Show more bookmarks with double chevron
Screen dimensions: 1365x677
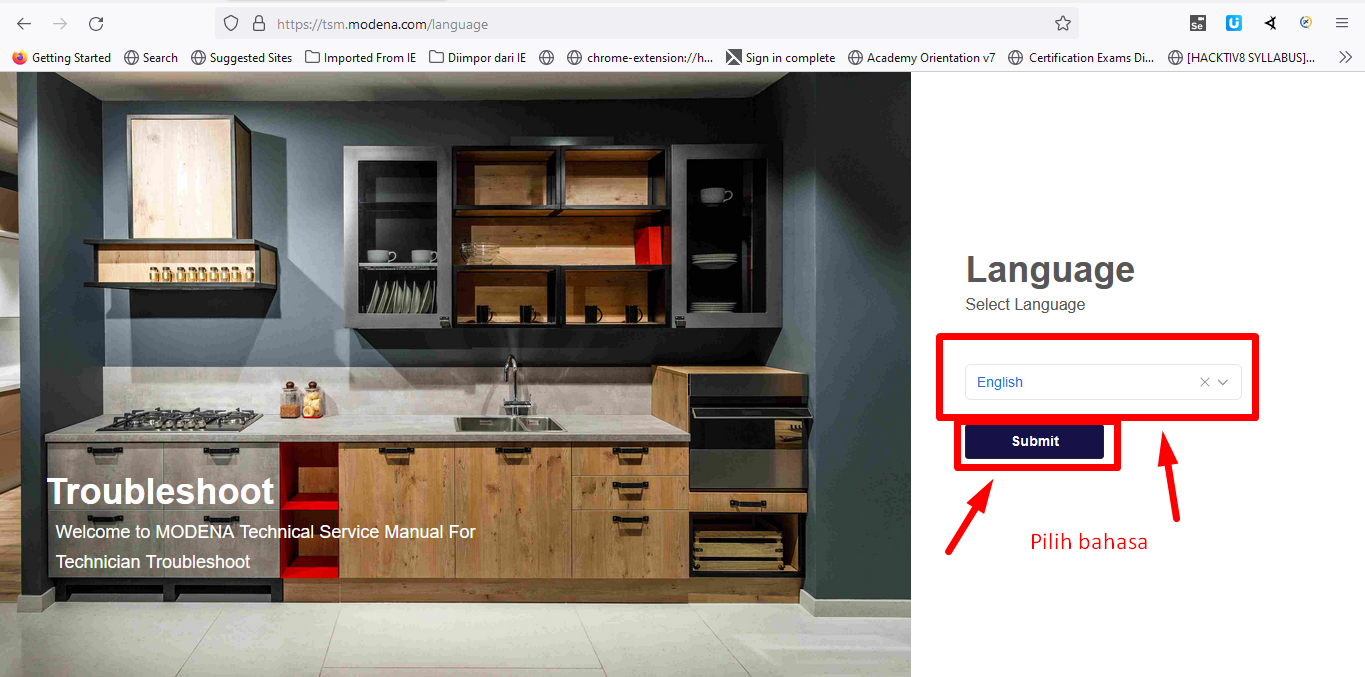pyautogui.click(x=1345, y=58)
